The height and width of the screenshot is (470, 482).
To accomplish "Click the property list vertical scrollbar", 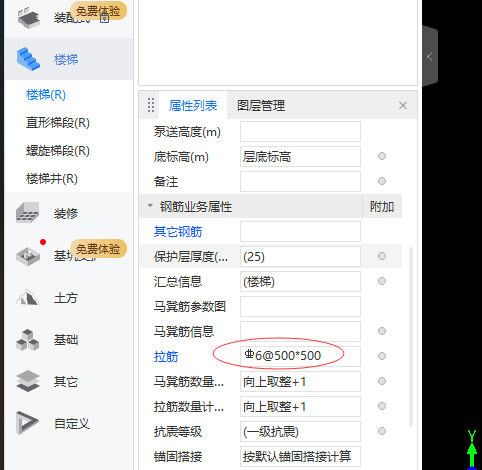I will click(x=411, y=337).
